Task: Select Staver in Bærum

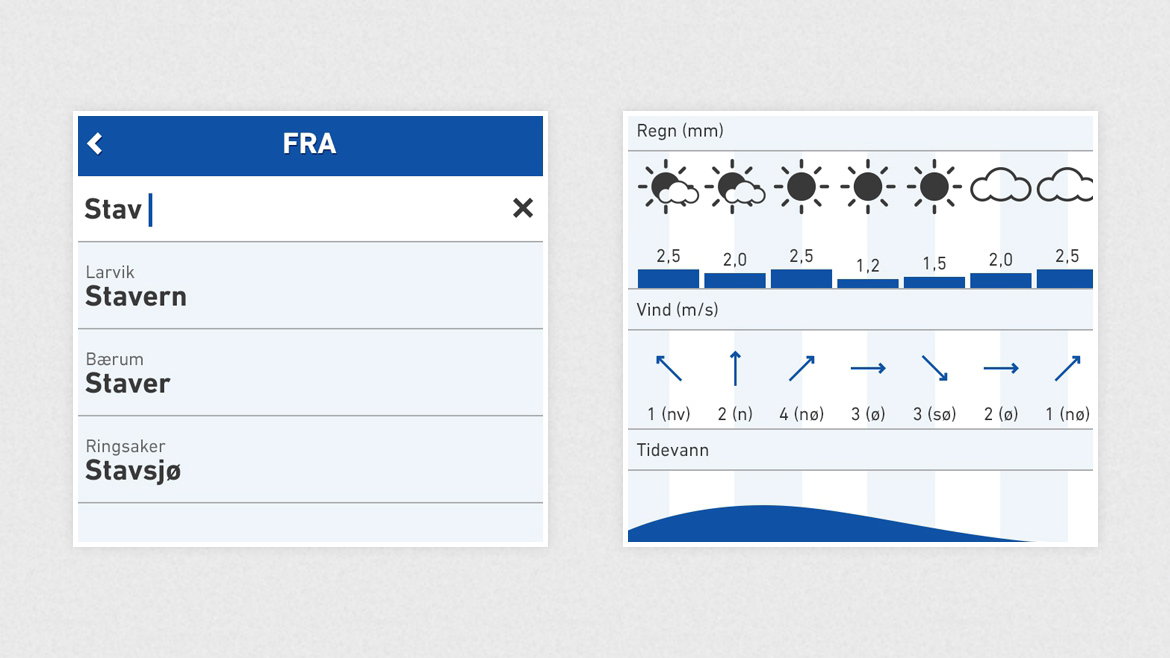Action: click(x=310, y=372)
